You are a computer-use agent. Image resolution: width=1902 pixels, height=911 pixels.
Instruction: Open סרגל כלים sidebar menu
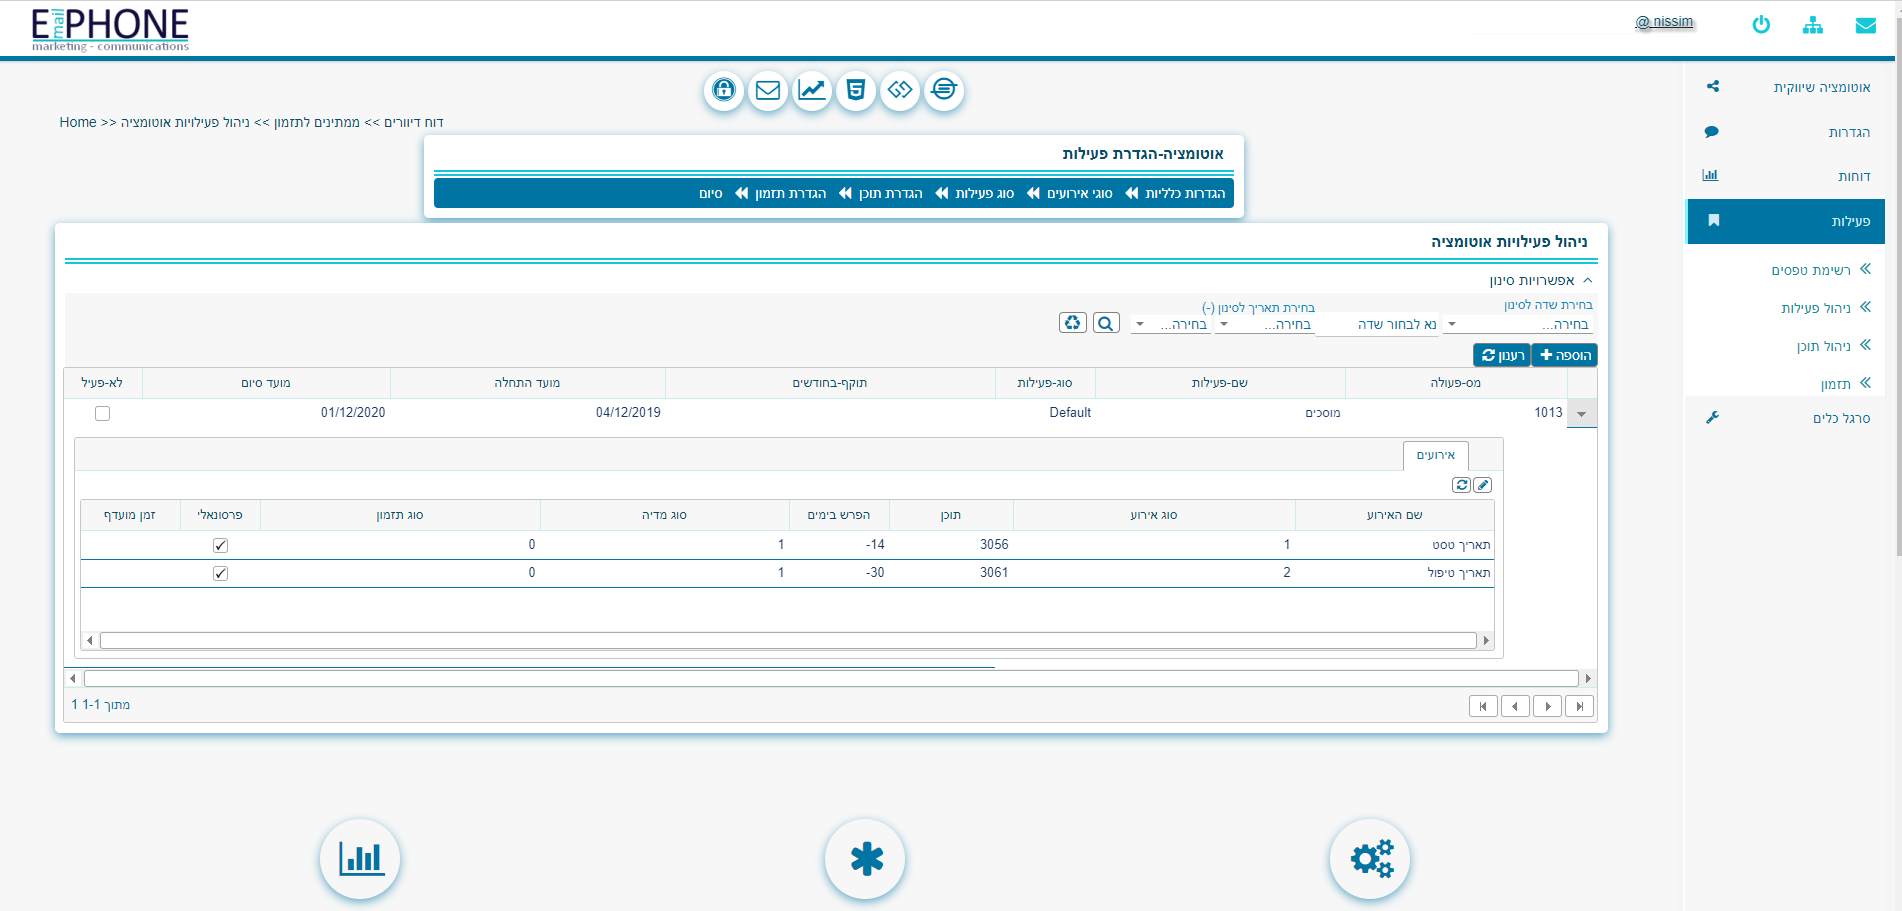point(1786,418)
